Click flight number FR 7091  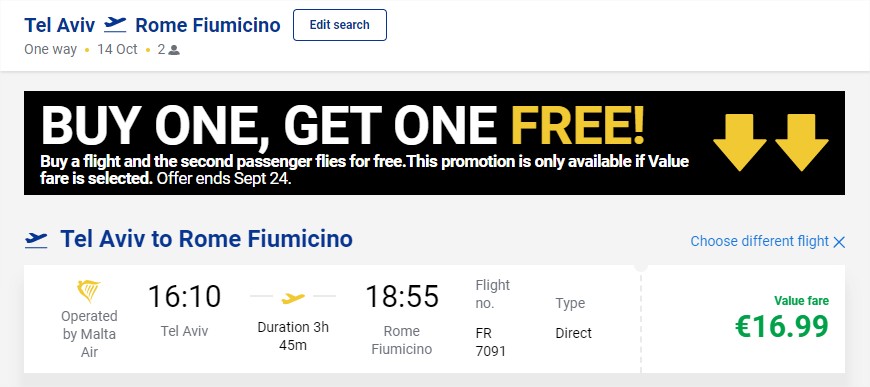(x=490, y=342)
